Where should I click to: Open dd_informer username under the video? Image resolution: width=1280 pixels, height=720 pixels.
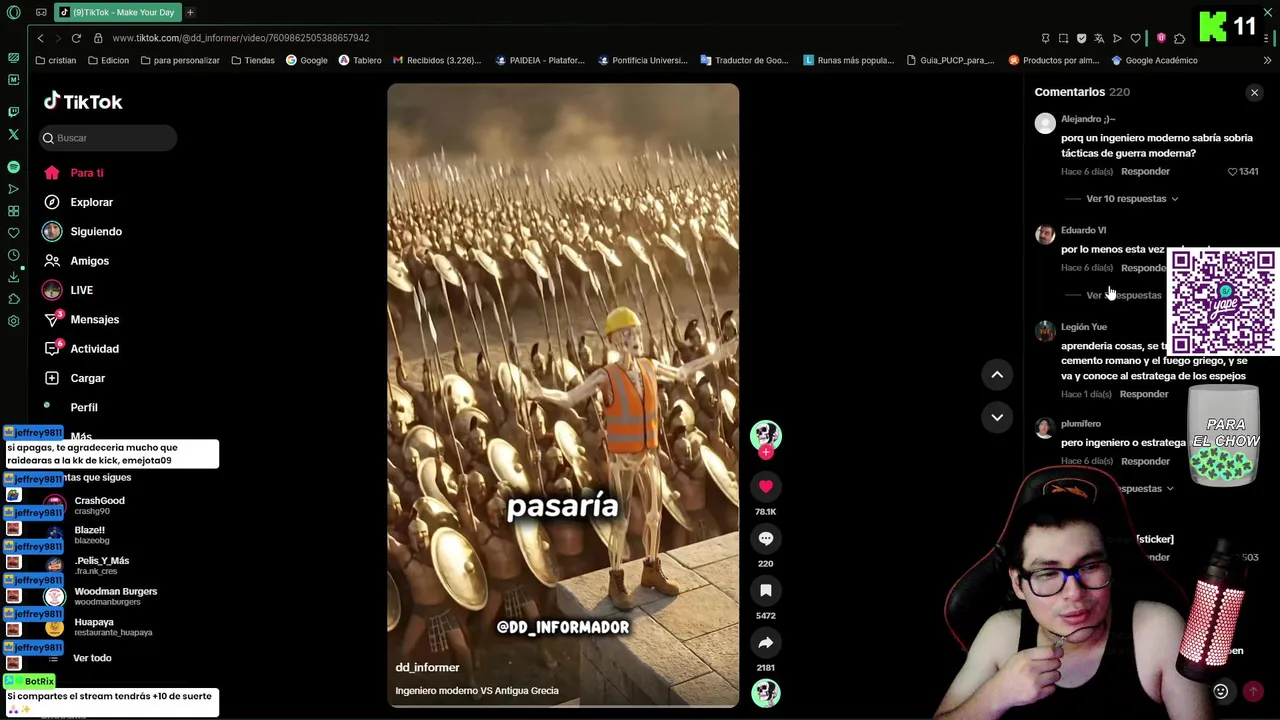427,668
